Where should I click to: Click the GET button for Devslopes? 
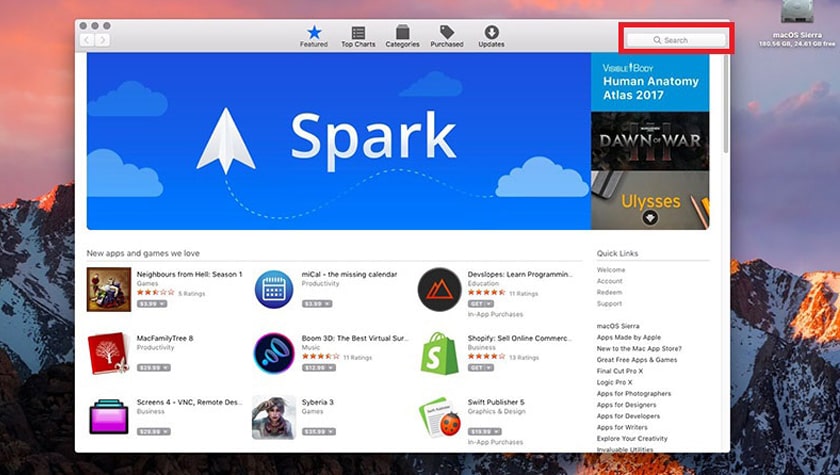[x=481, y=304]
